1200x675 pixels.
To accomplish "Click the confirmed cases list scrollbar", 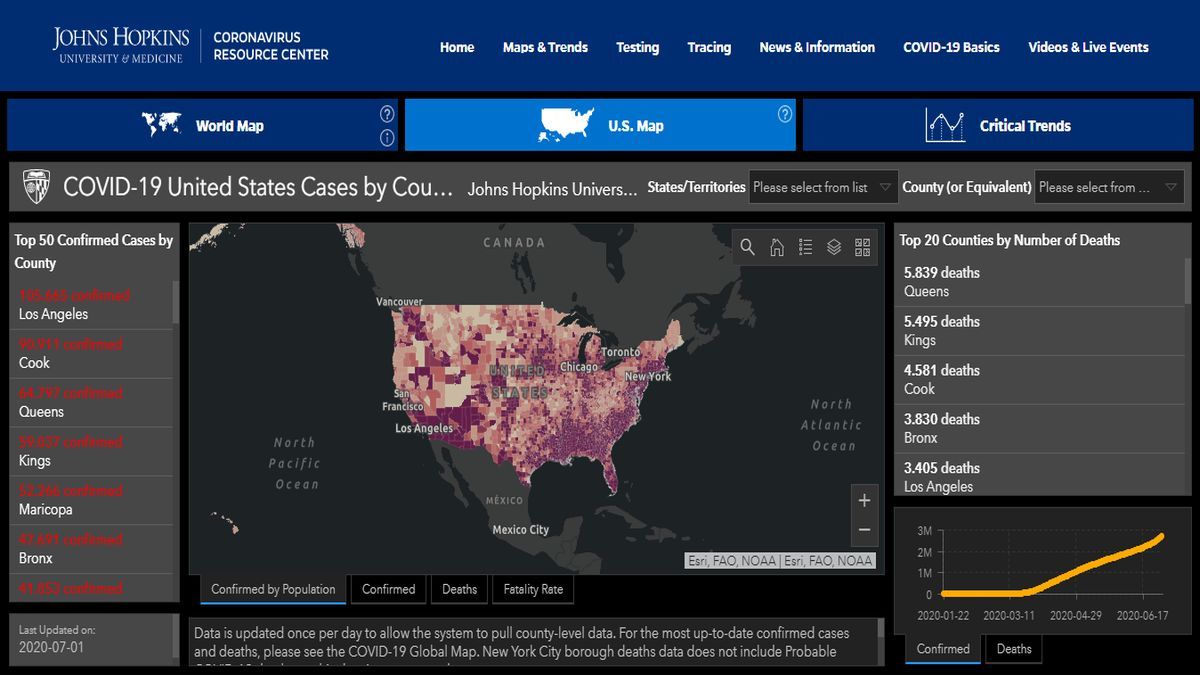I will tap(176, 302).
